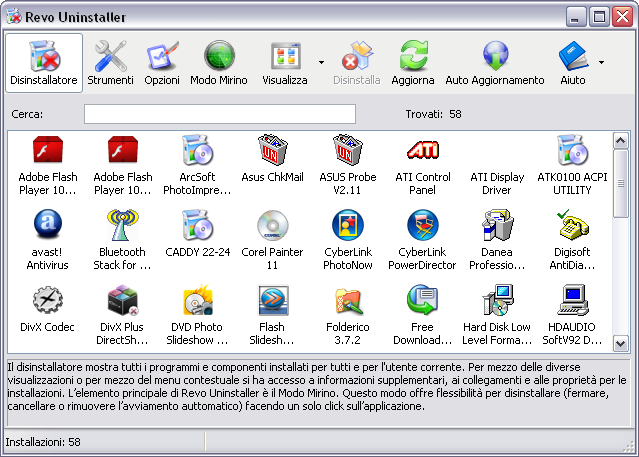This screenshot has height=457, width=639.
Task: Click the Auto Aggiornamento globe icon
Action: (x=495, y=56)
